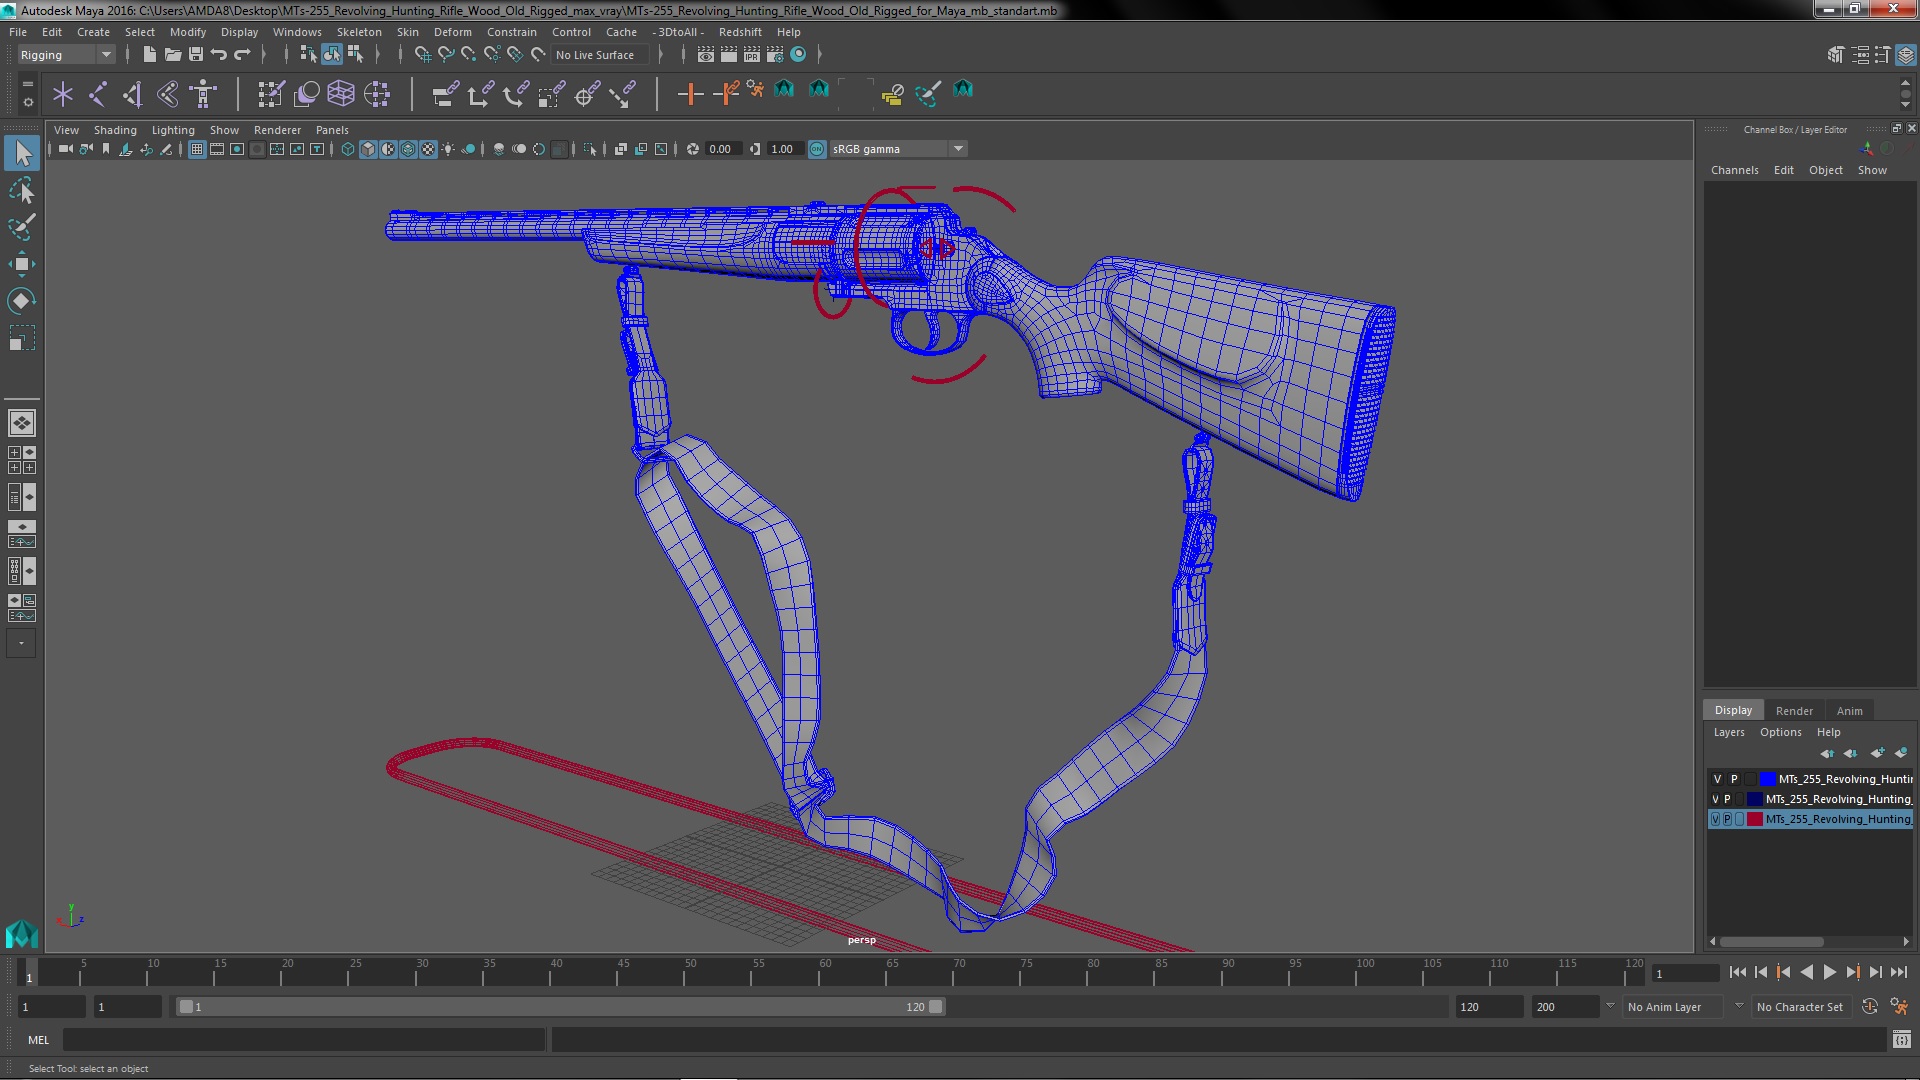This screenshot has height=1080, width=1920.
Task: Click the Parent Constraint shelf icon
Action: tap(445, 94)
